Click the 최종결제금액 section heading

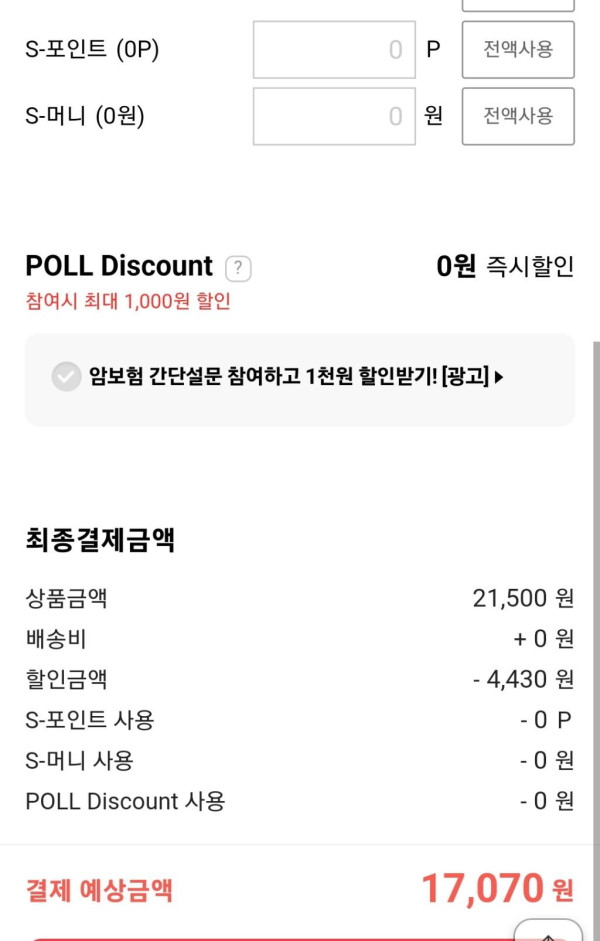click(x=100, y=541)
